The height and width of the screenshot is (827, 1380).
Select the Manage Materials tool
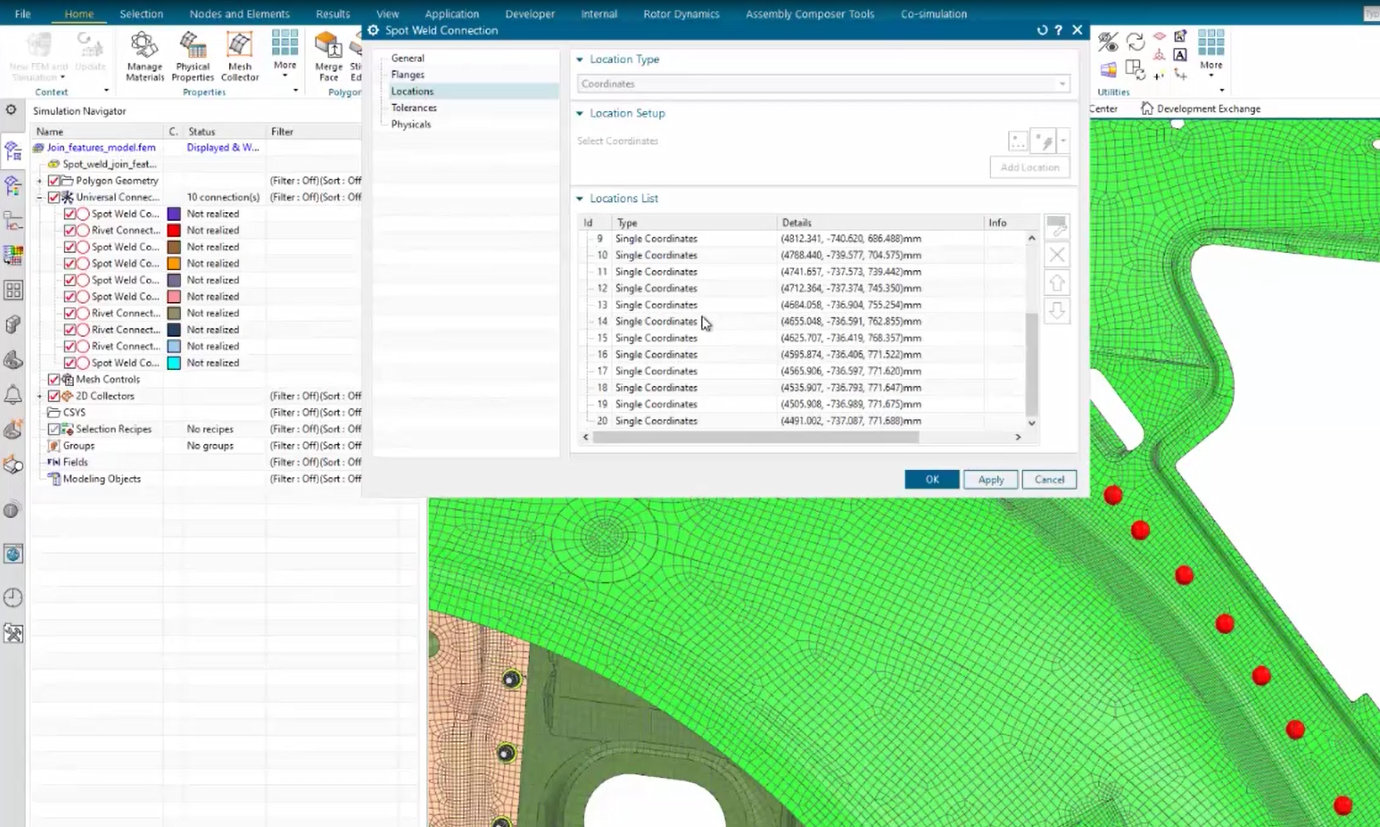(144, 57)
